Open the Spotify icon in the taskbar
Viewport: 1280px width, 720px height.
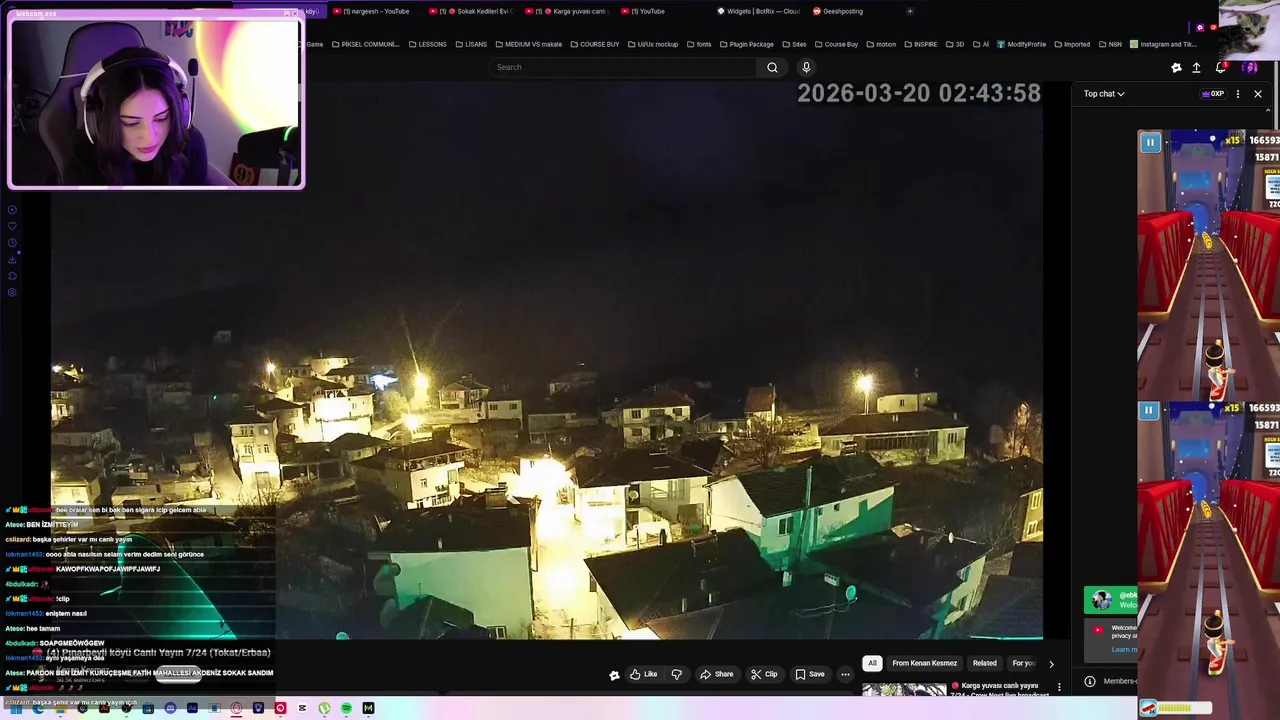point(346,708)
